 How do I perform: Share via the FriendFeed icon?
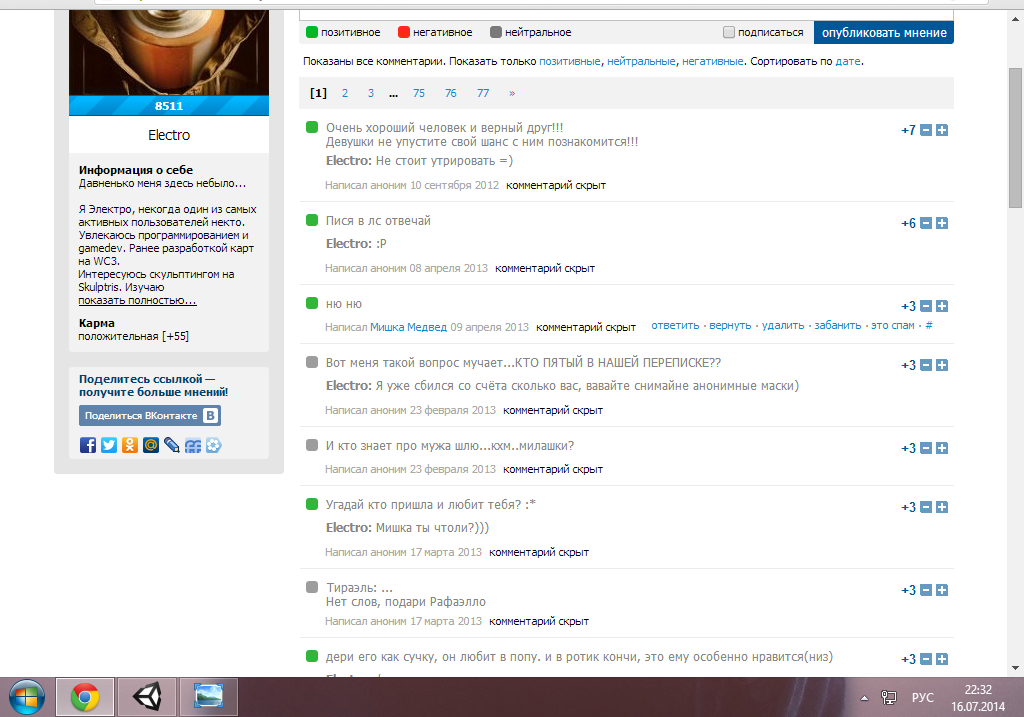coord(193,445)
